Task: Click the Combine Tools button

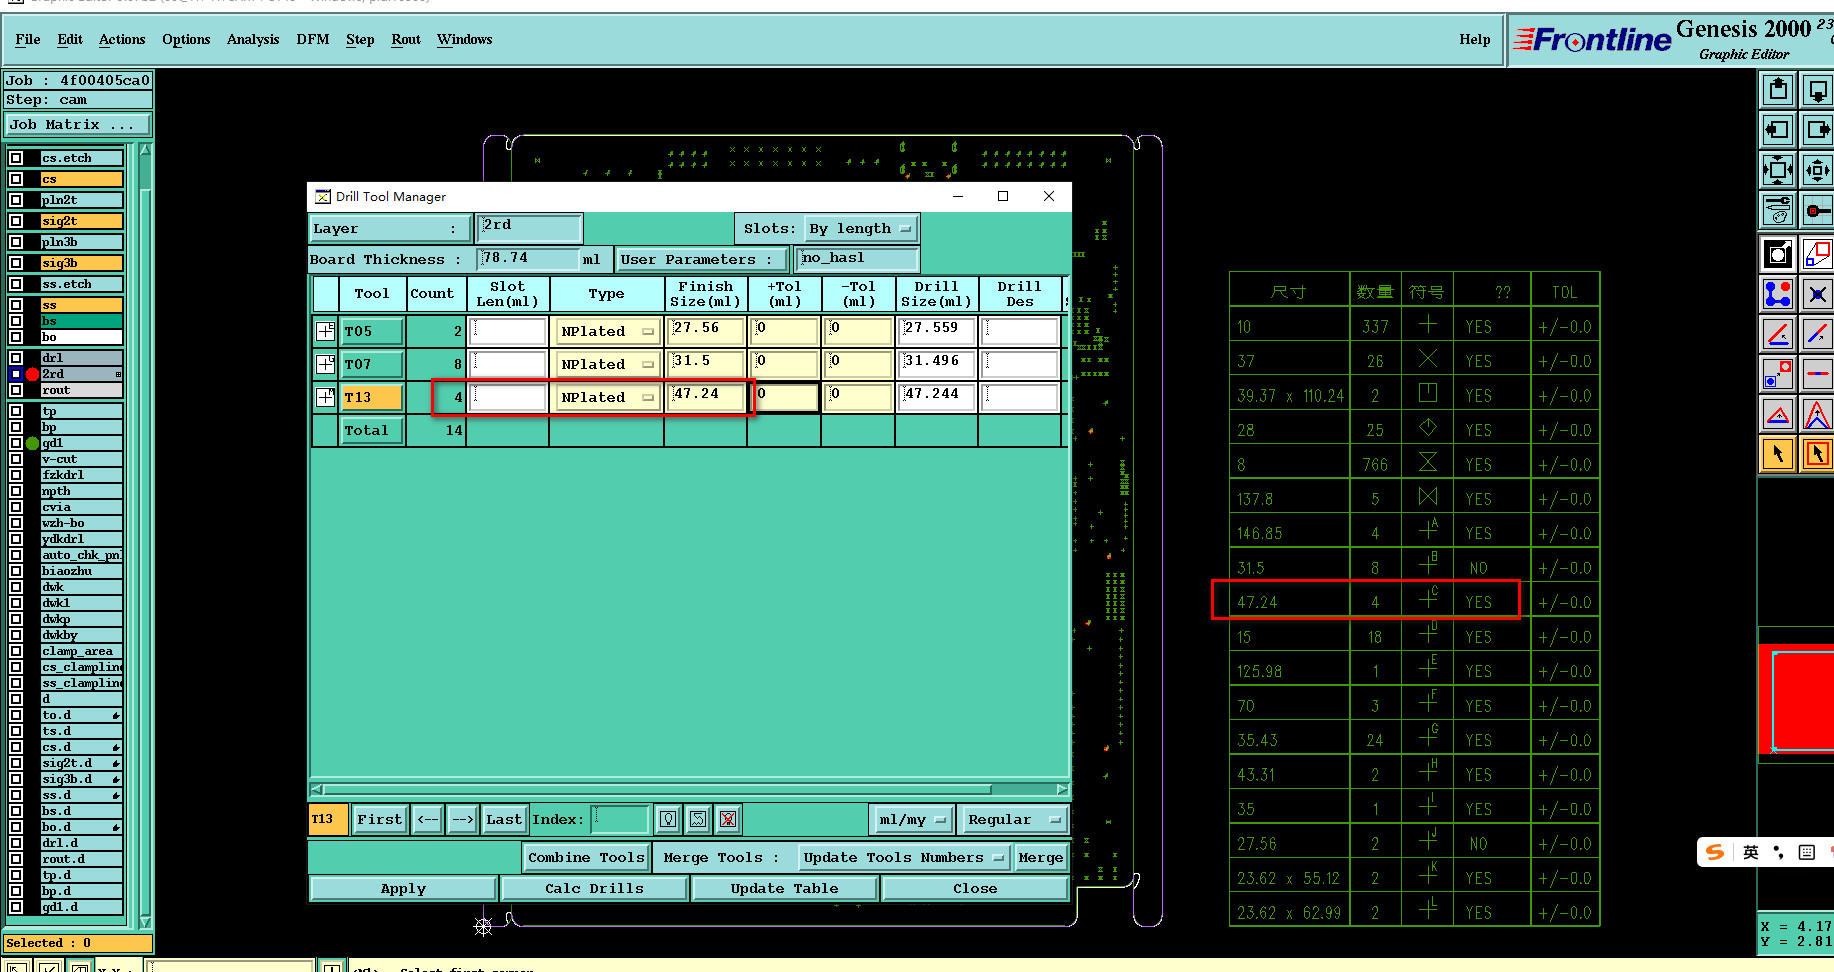Action: point(586,858)
